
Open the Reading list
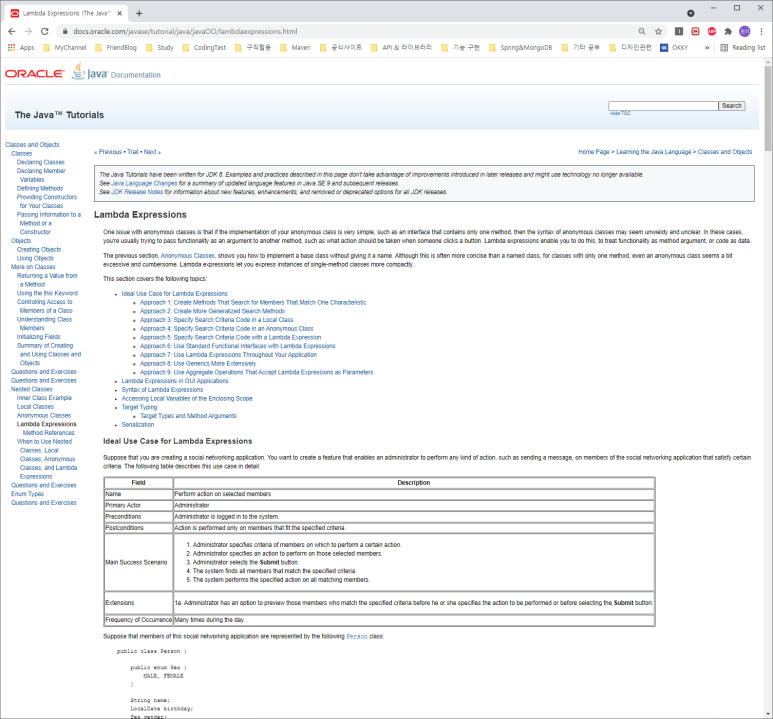coord(742,47)
